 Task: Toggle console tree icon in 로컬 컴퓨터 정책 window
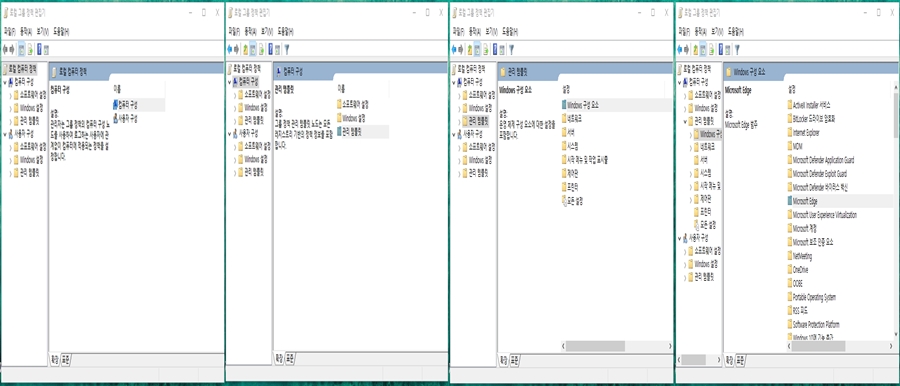22,49
